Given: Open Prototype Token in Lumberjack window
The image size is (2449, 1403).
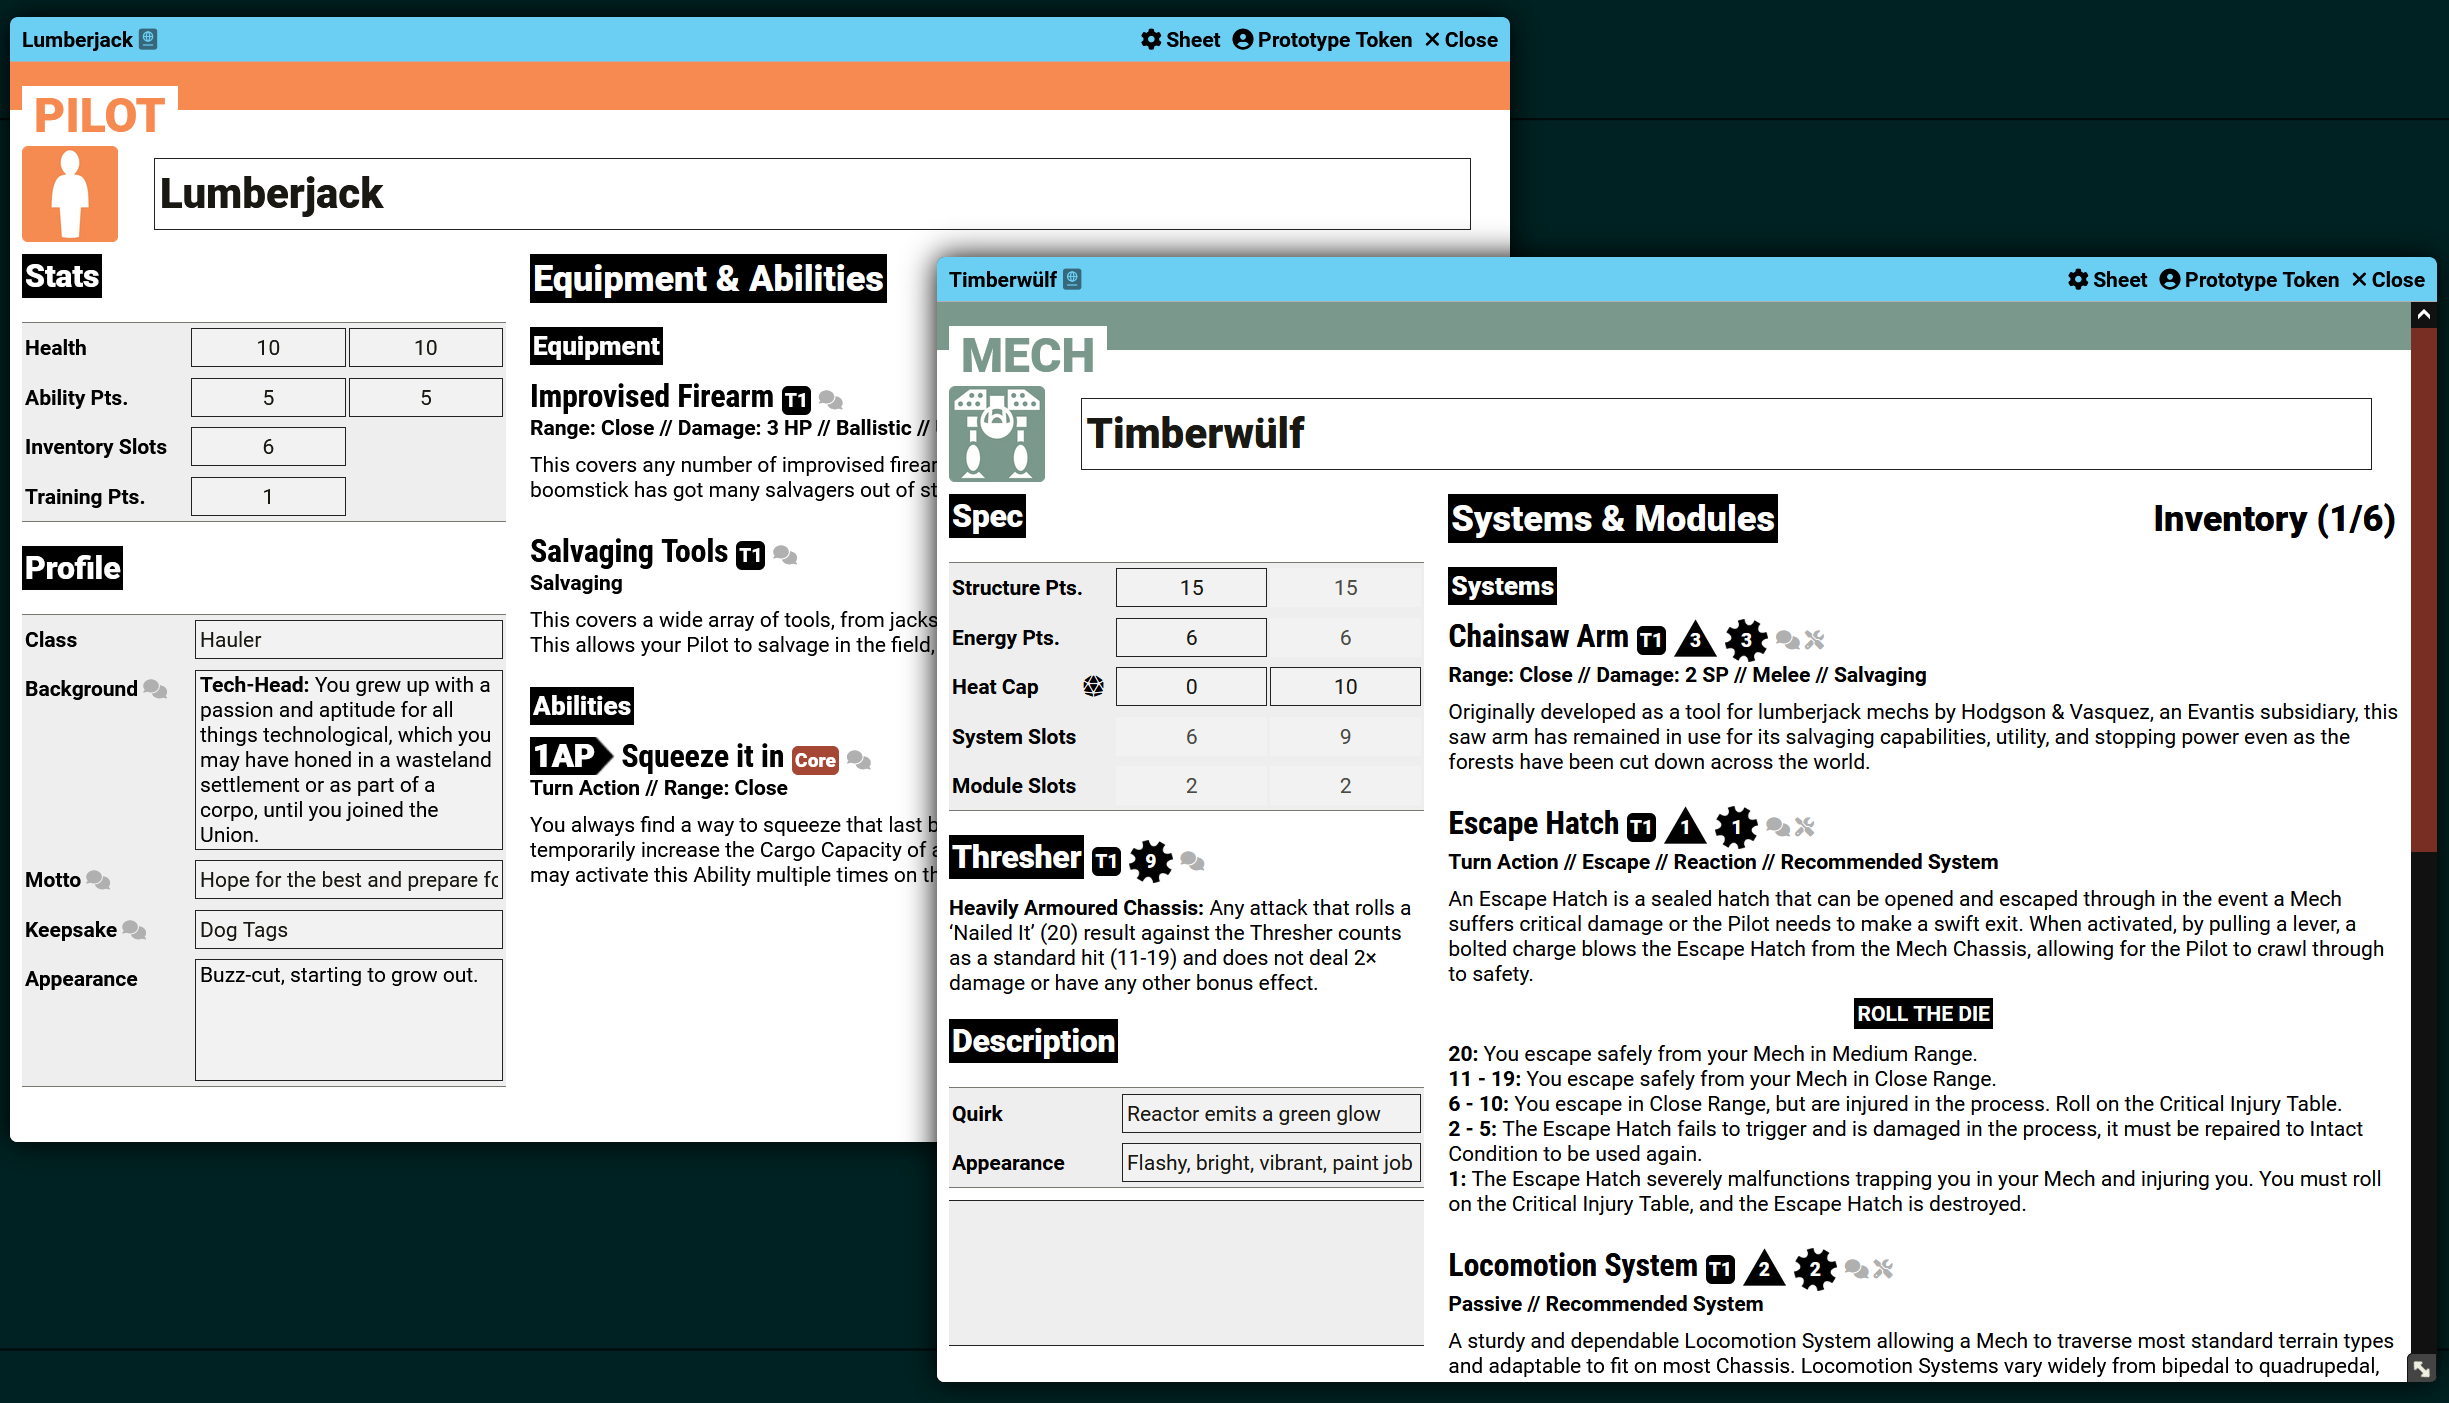Looking at the screenshot, I should point(1322,40).
